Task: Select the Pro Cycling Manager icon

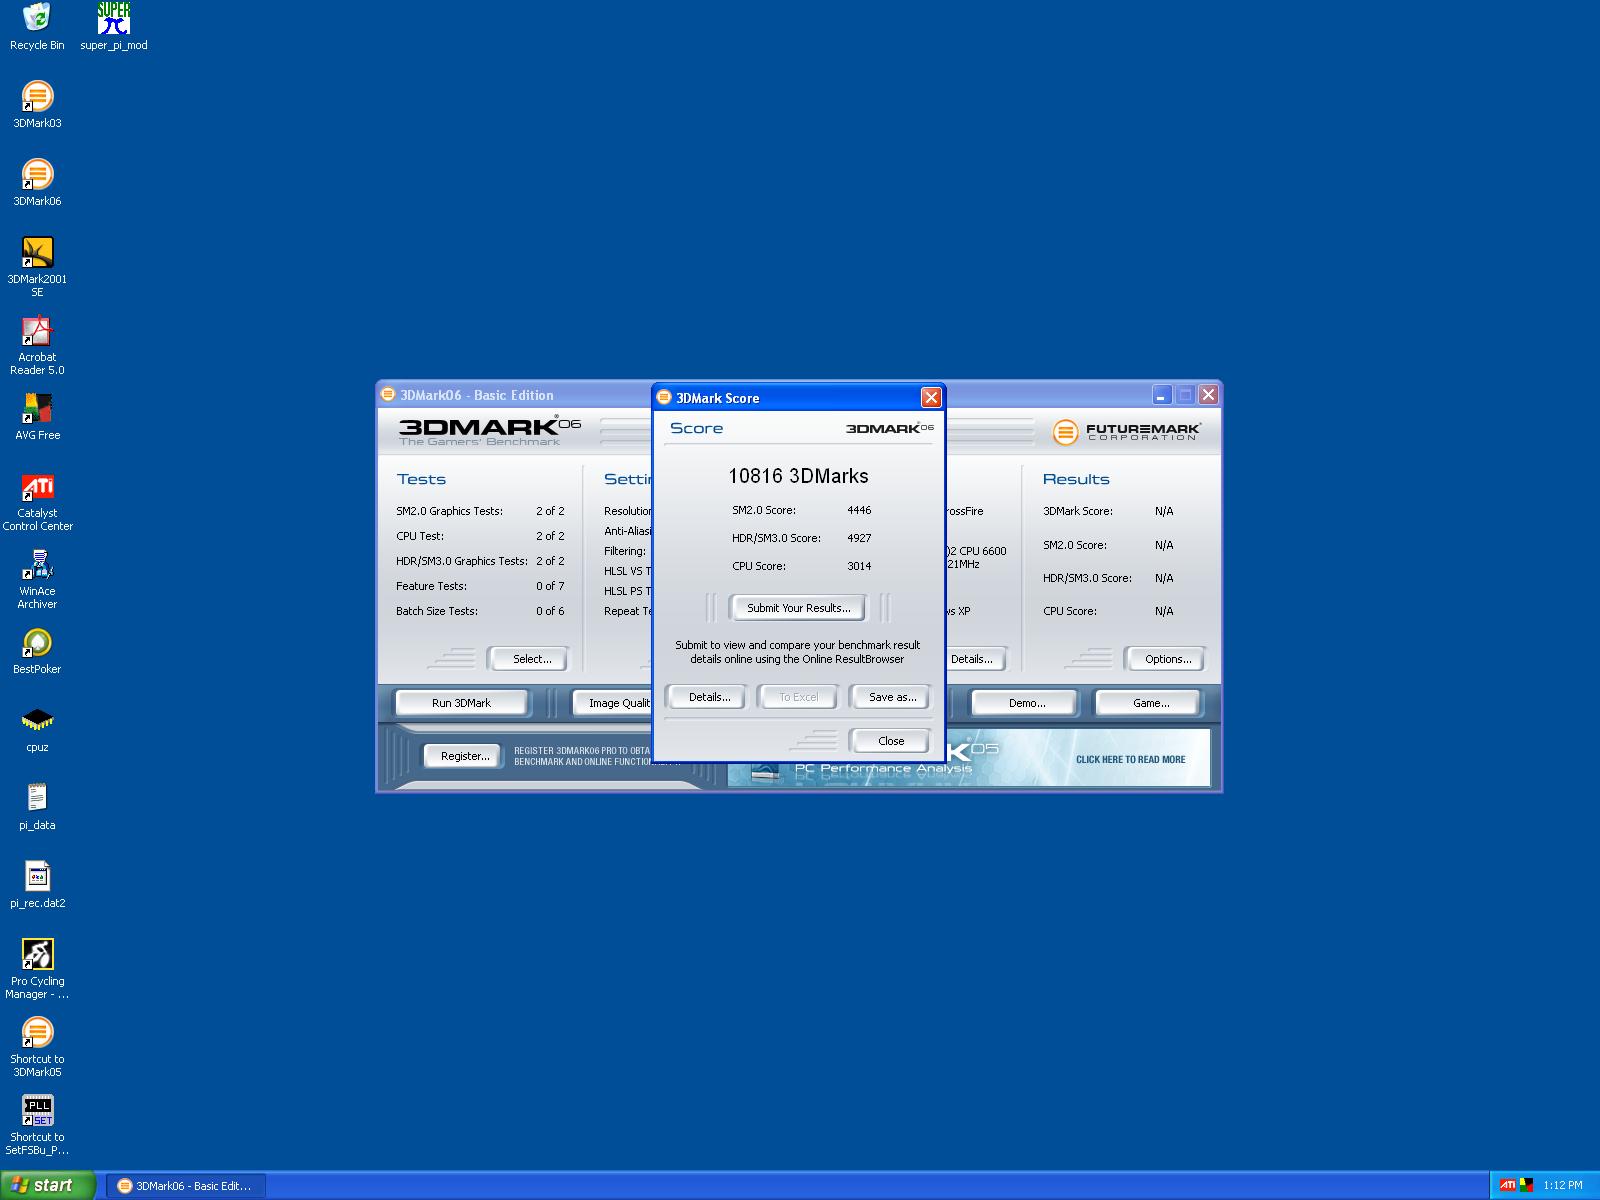Action: point(37,970)
